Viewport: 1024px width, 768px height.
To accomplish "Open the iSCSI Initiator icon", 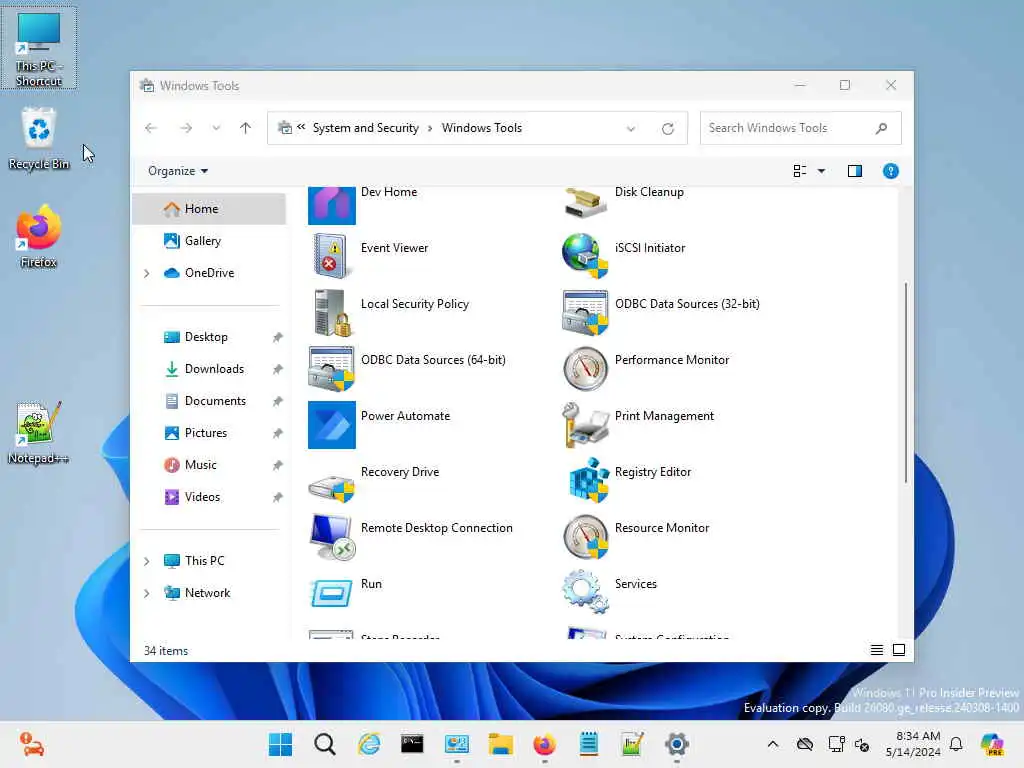I will (x=585, y=256).
